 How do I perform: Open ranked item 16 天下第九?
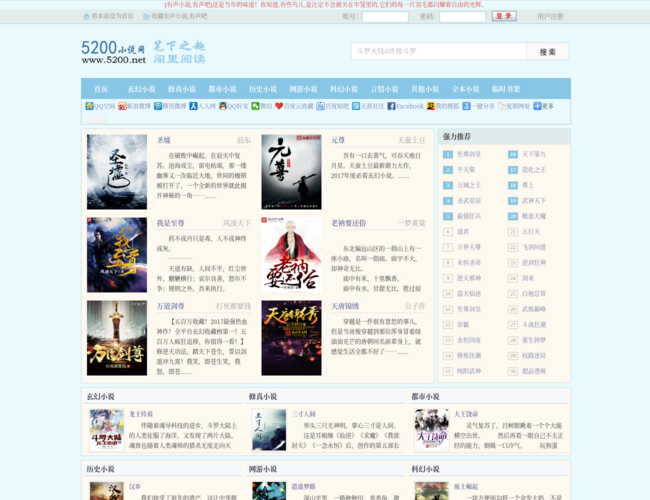point(534,154)
